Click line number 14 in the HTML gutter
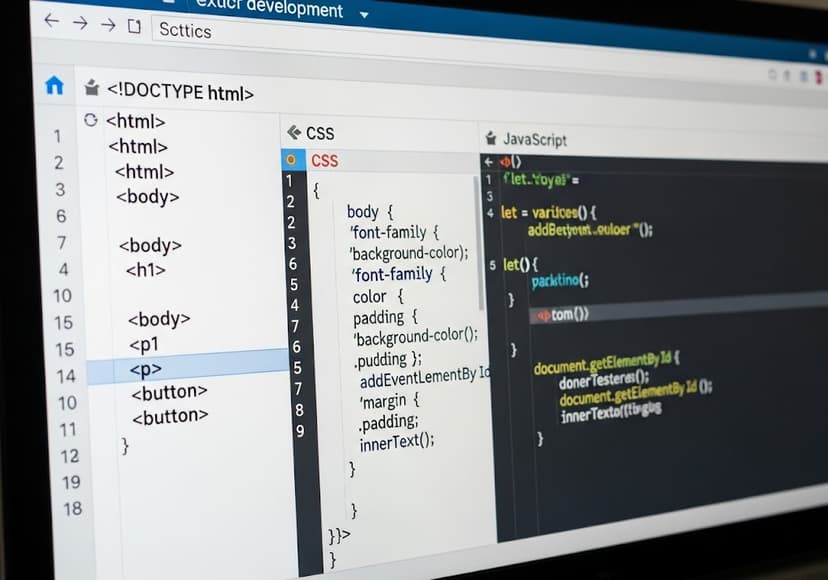 66,376
